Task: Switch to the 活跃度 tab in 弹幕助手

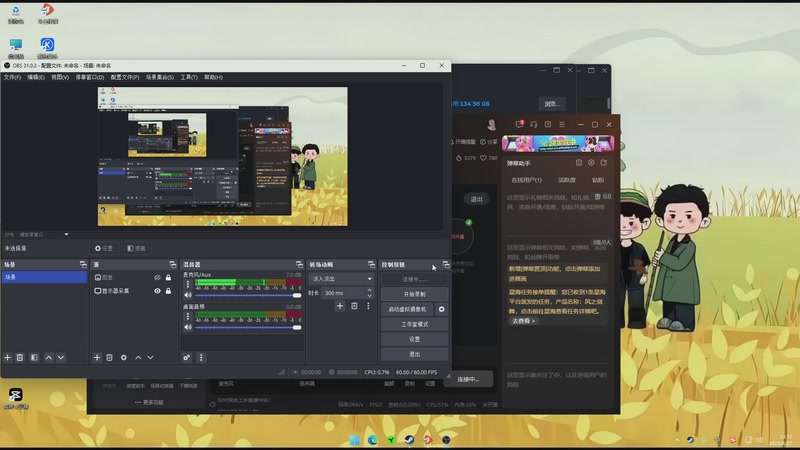Action: point(566,180)
